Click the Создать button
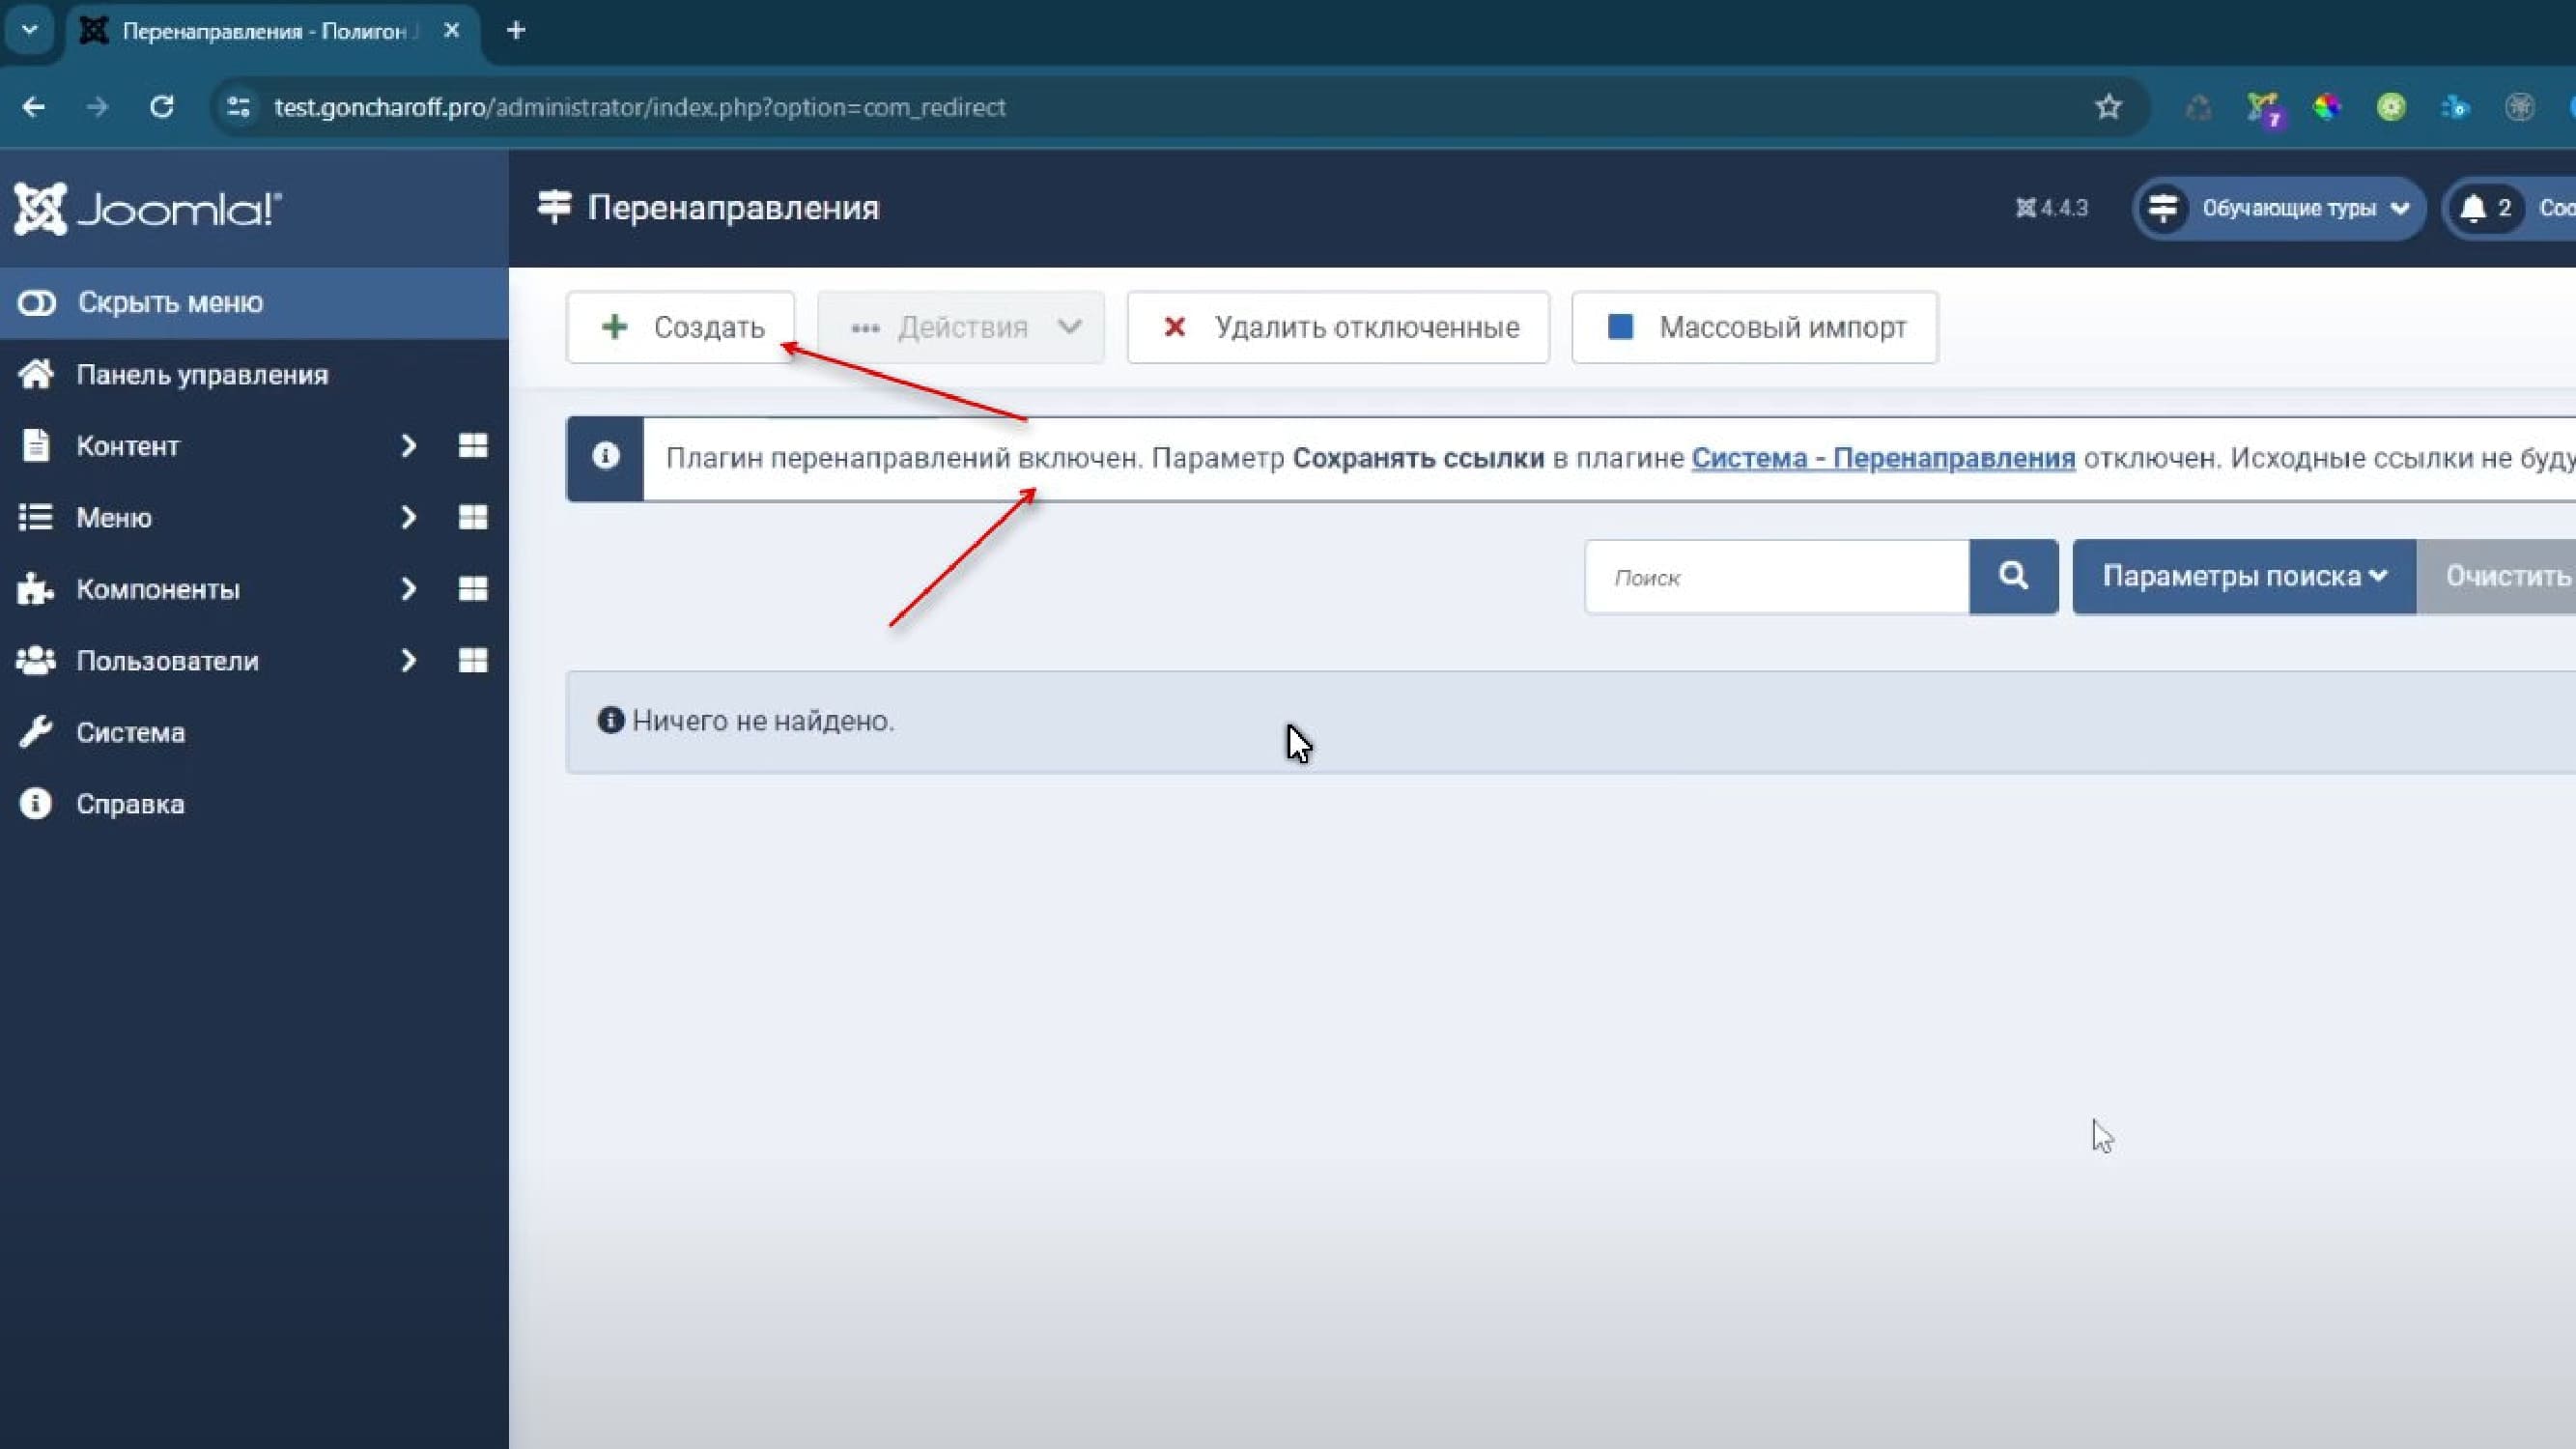This screenshot has height=1449, width=2576. pyautogui.click(x=680, y=327)
